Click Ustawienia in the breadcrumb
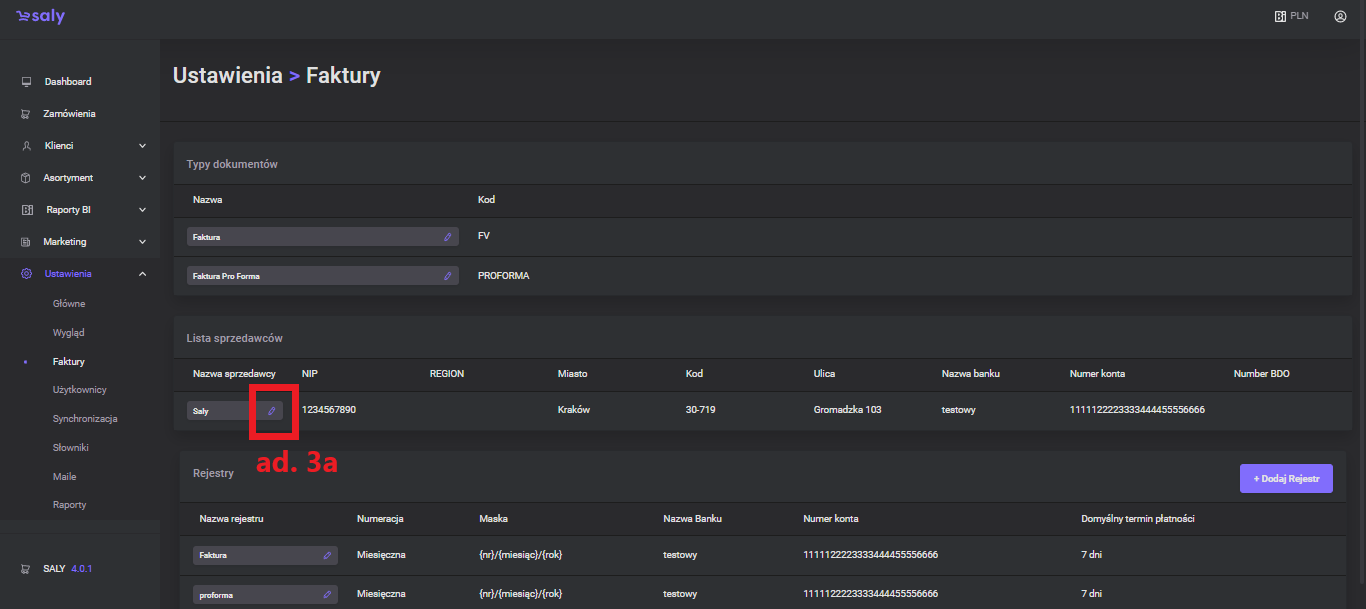 tap(227, 76)
